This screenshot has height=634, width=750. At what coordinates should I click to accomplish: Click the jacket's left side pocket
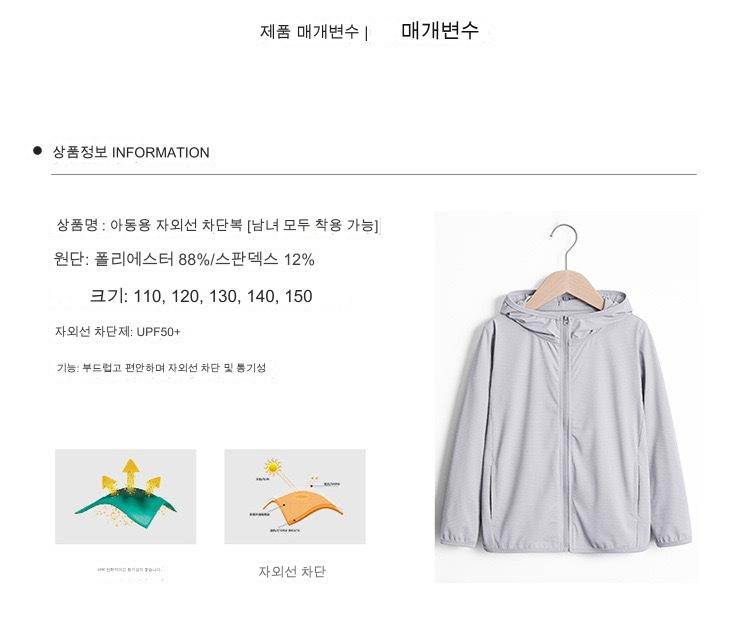click(493, 488)
